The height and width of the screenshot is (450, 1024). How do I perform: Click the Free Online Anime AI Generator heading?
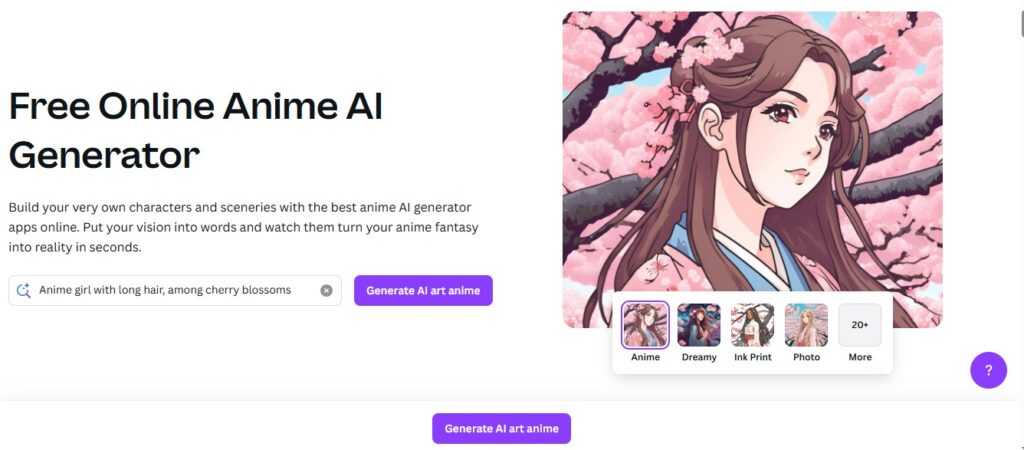coord(195,131)
